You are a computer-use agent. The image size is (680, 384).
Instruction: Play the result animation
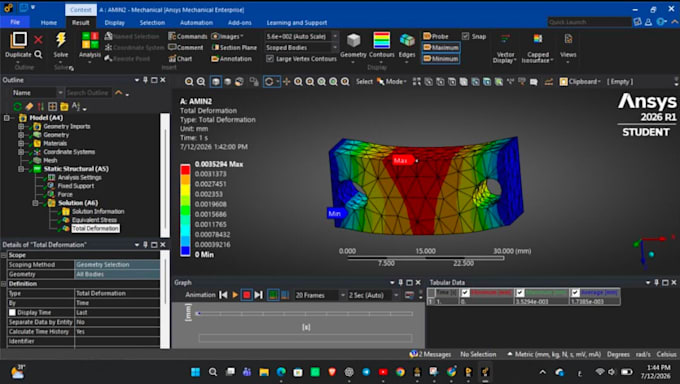(235, 295)
